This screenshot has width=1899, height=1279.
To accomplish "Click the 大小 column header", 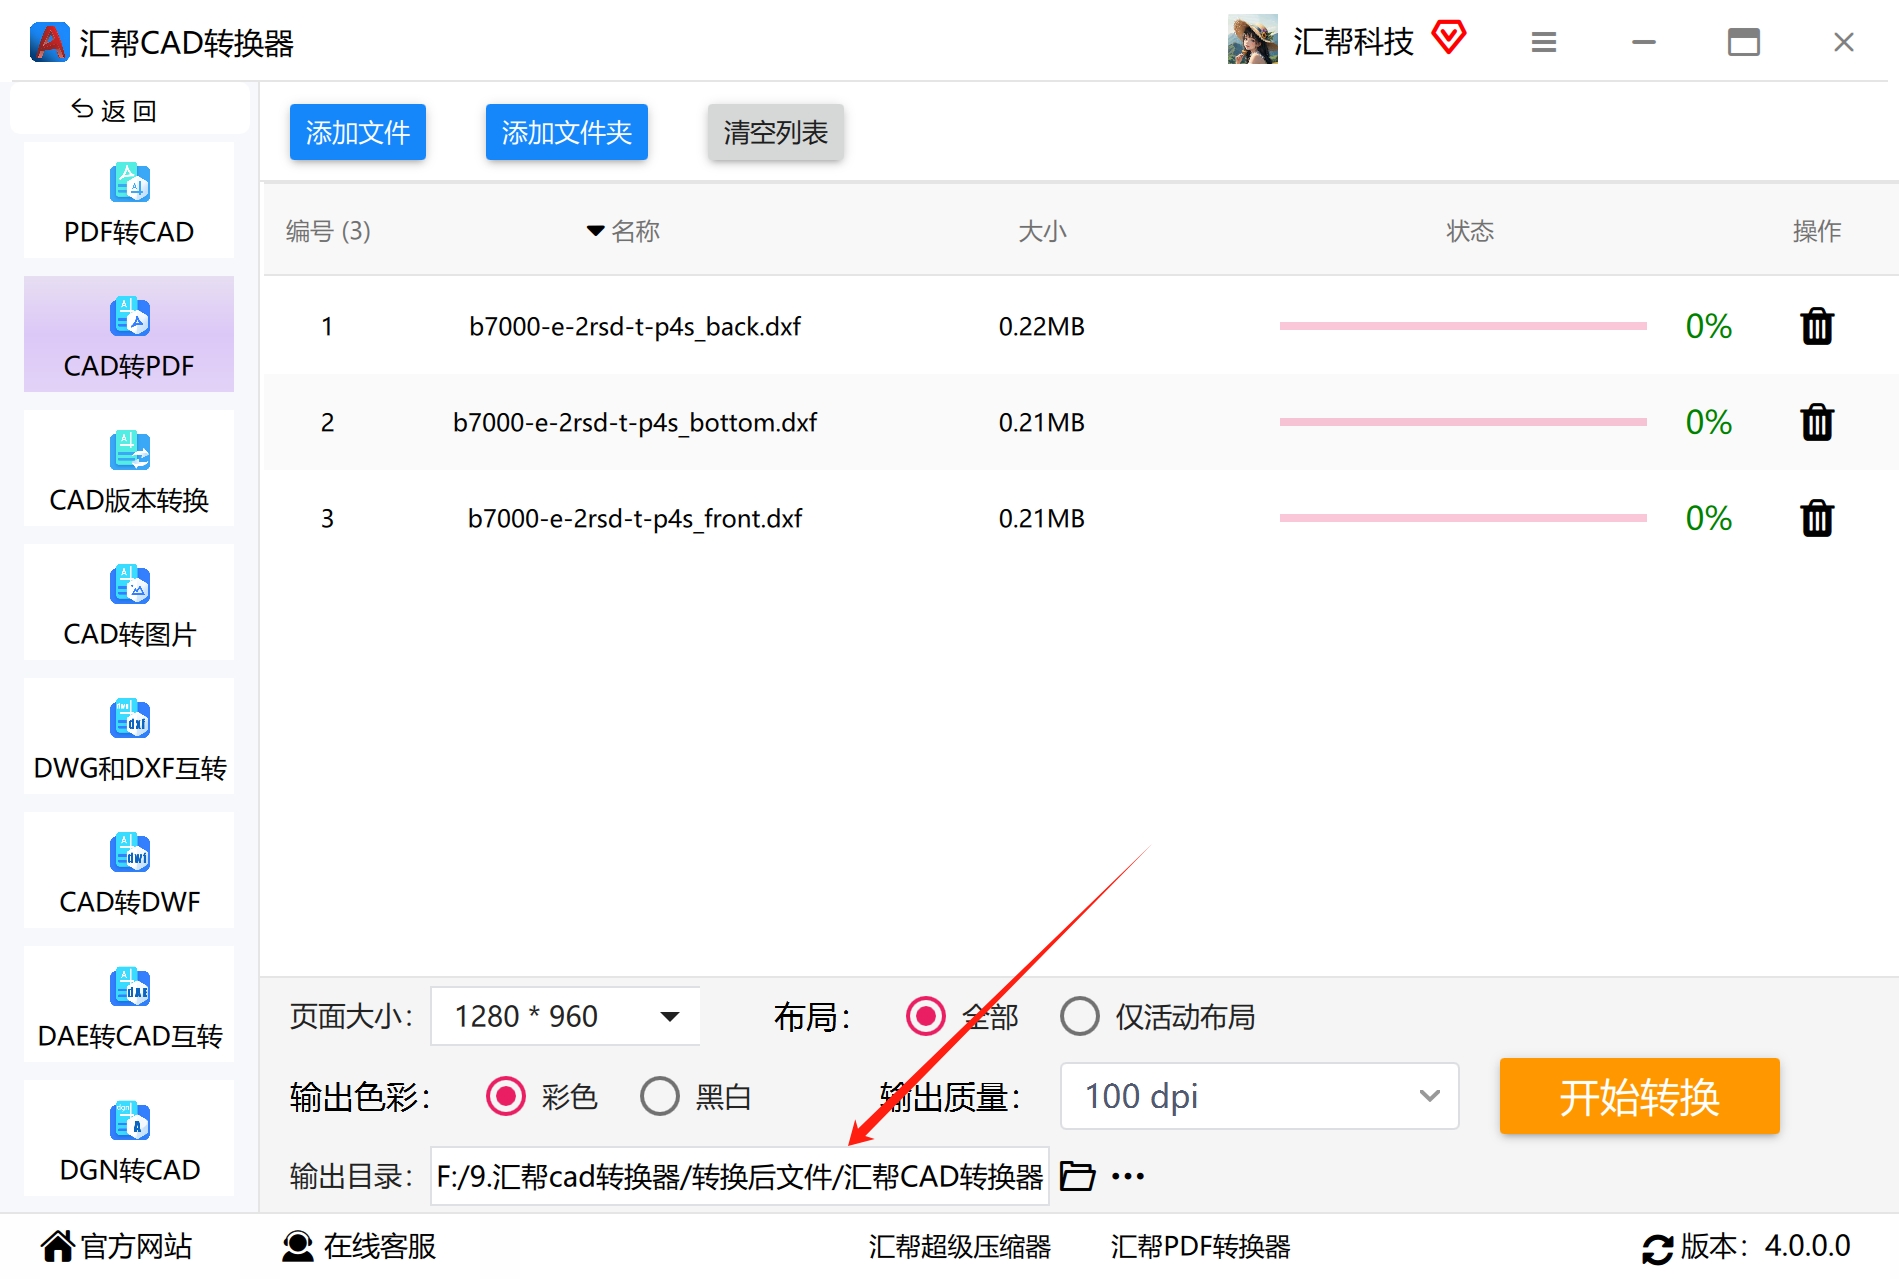I will tap(1042, 231).
